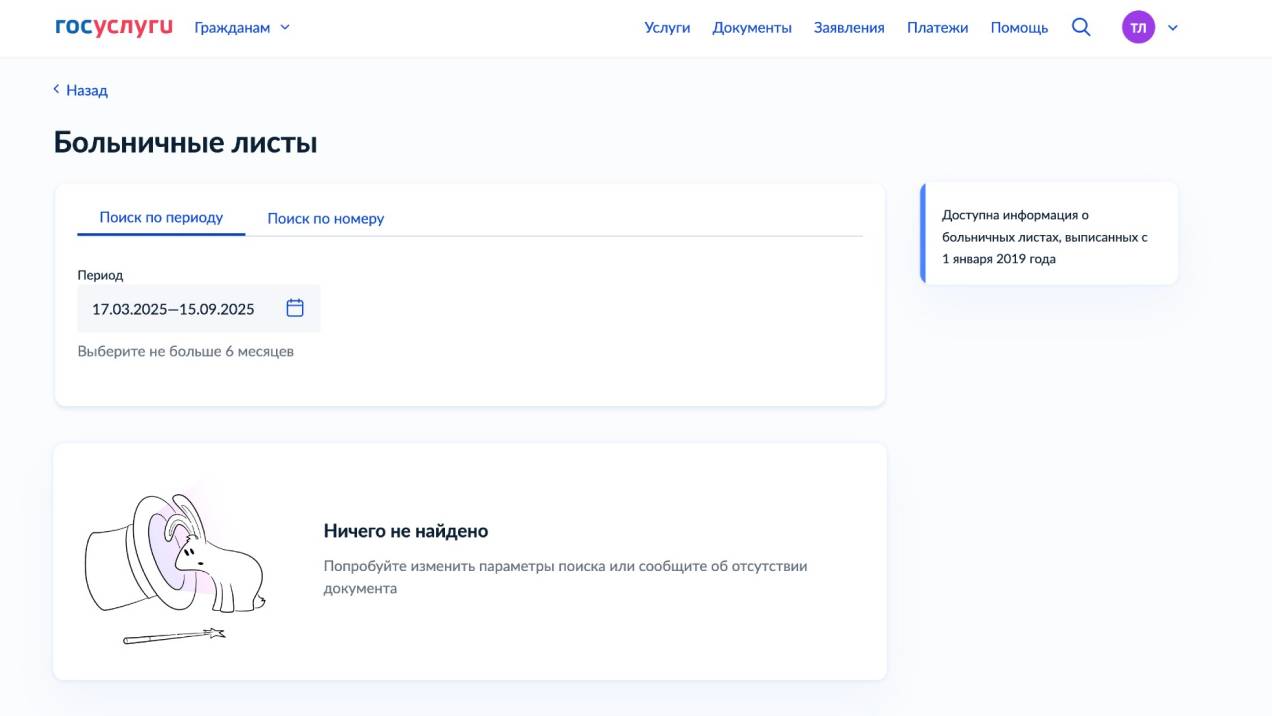
Task: Open the calendar icon in Период field
Action: click(x=295, y=308)
